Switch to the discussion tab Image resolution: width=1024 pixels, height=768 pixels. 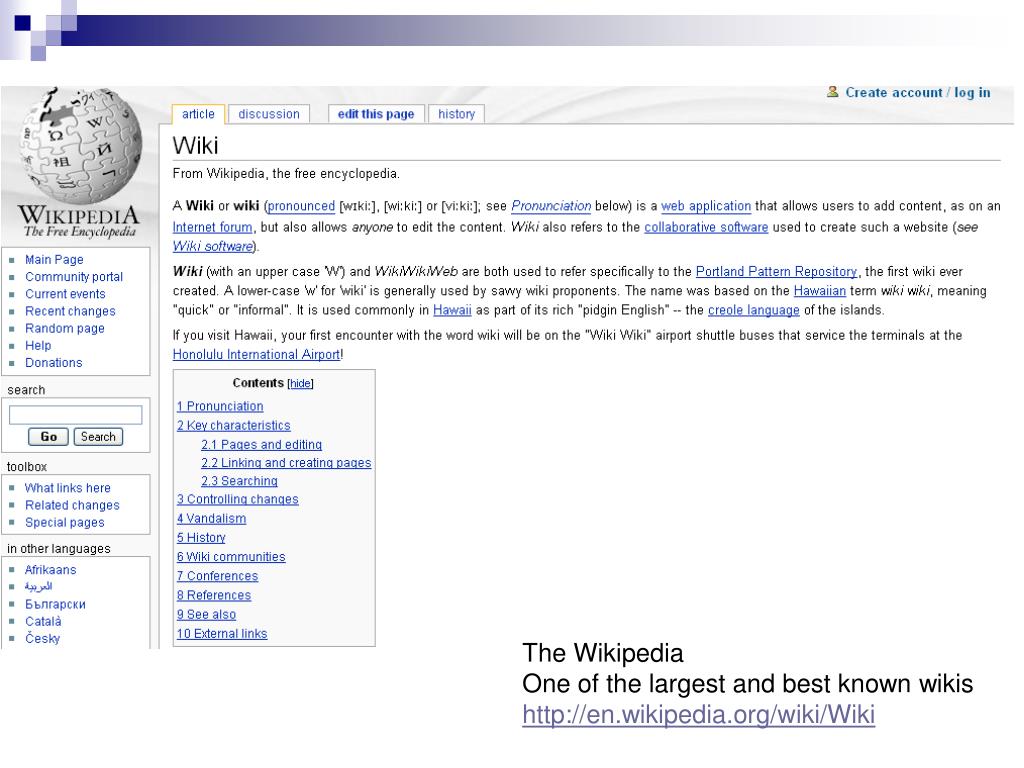pyautogui.click(x=268, y=114)
